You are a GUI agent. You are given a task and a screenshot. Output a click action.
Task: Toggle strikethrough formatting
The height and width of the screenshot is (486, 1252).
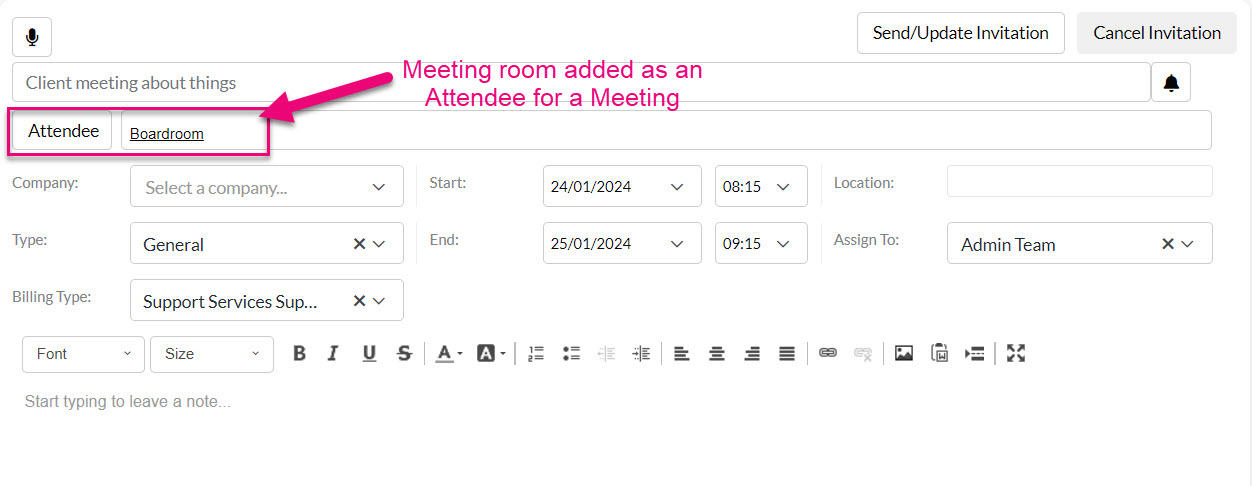(404, 353)
